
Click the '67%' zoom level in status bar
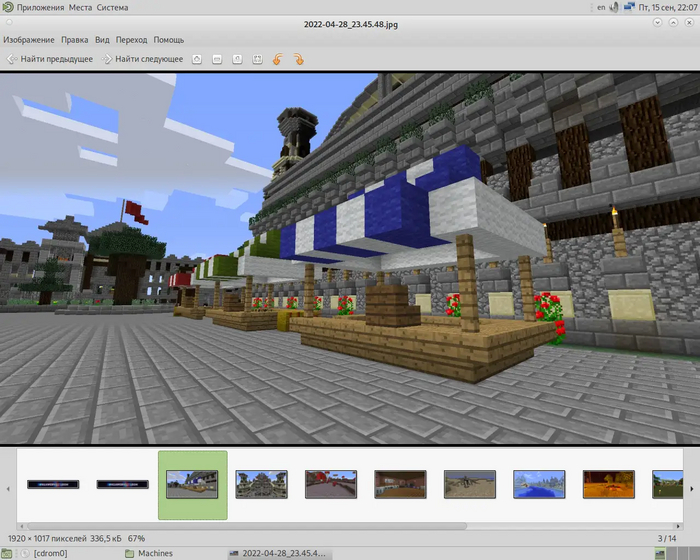coord(137,539)
